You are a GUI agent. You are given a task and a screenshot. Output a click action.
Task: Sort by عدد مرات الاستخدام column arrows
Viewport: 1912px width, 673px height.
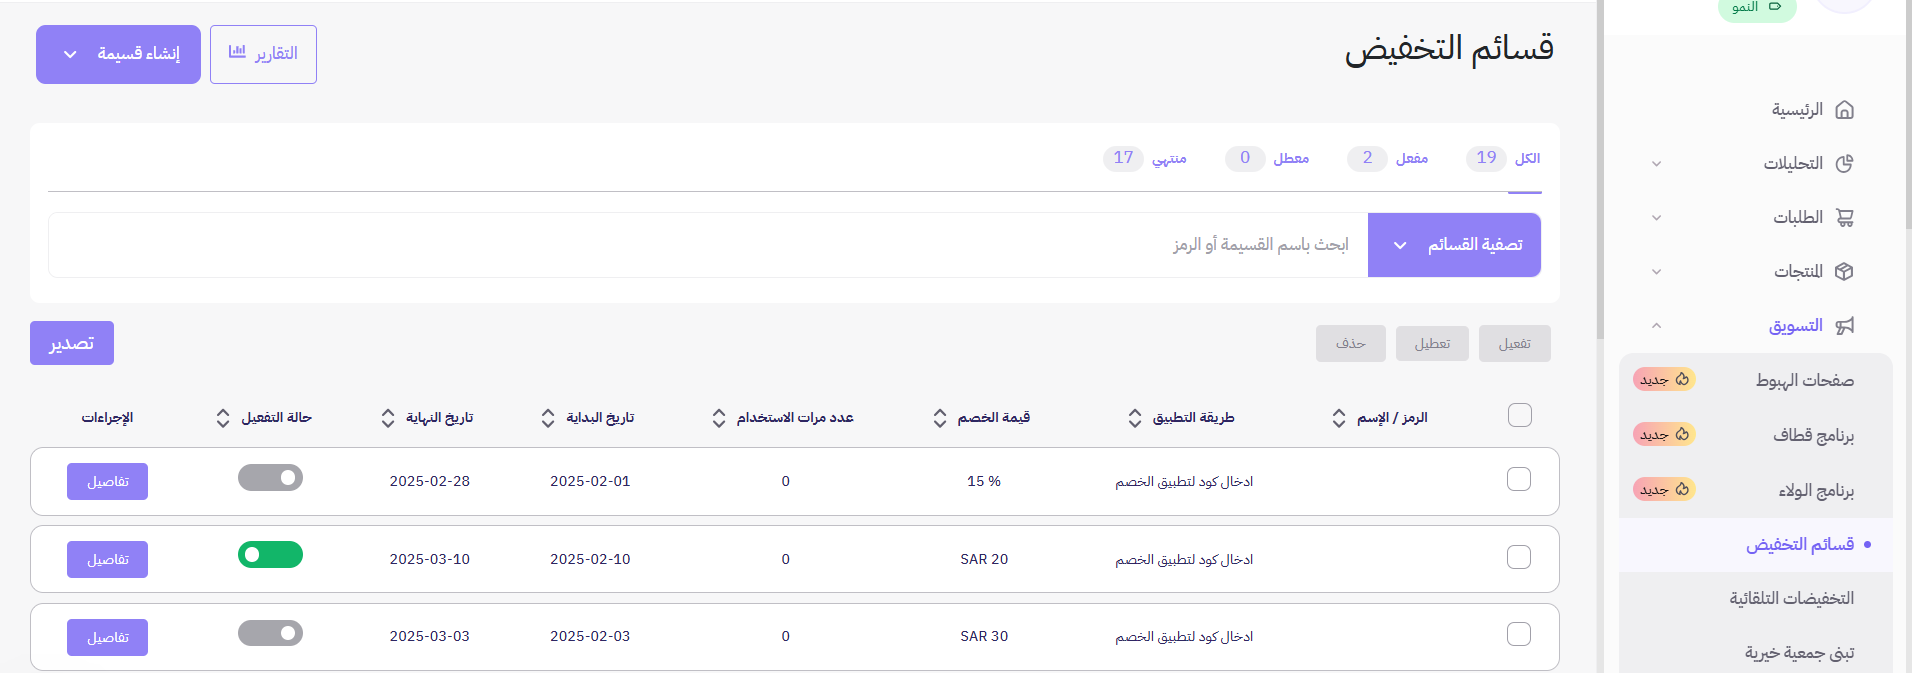[x=719, y=418]
